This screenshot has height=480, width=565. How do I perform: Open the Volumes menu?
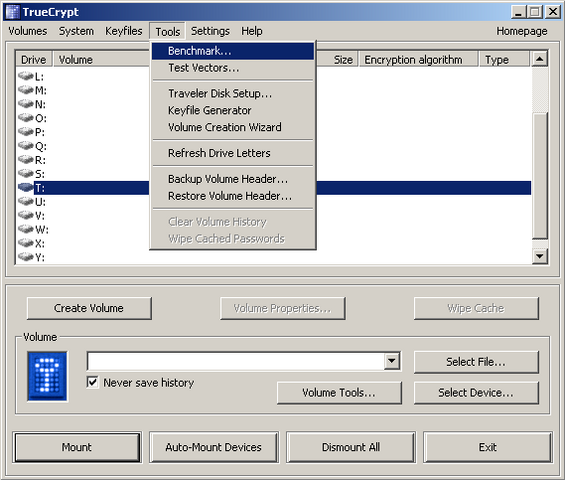28,31
